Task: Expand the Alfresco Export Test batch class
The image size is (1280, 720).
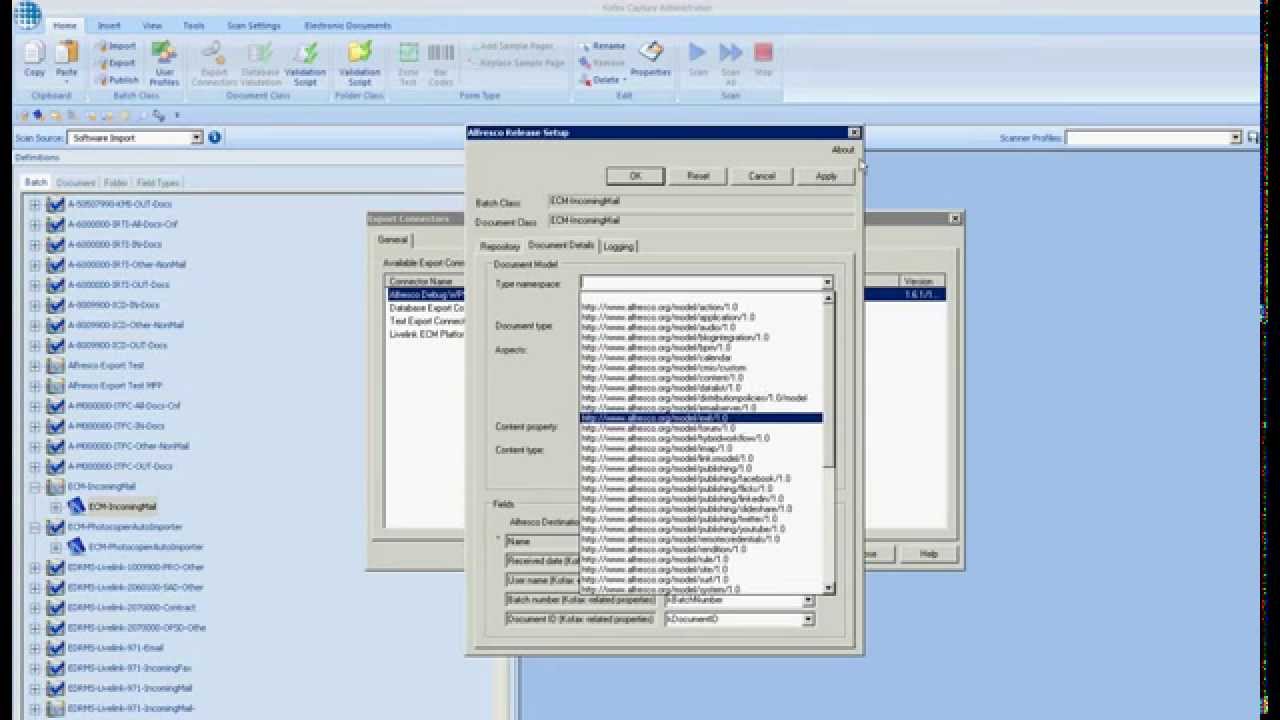Action: point(35,366)
